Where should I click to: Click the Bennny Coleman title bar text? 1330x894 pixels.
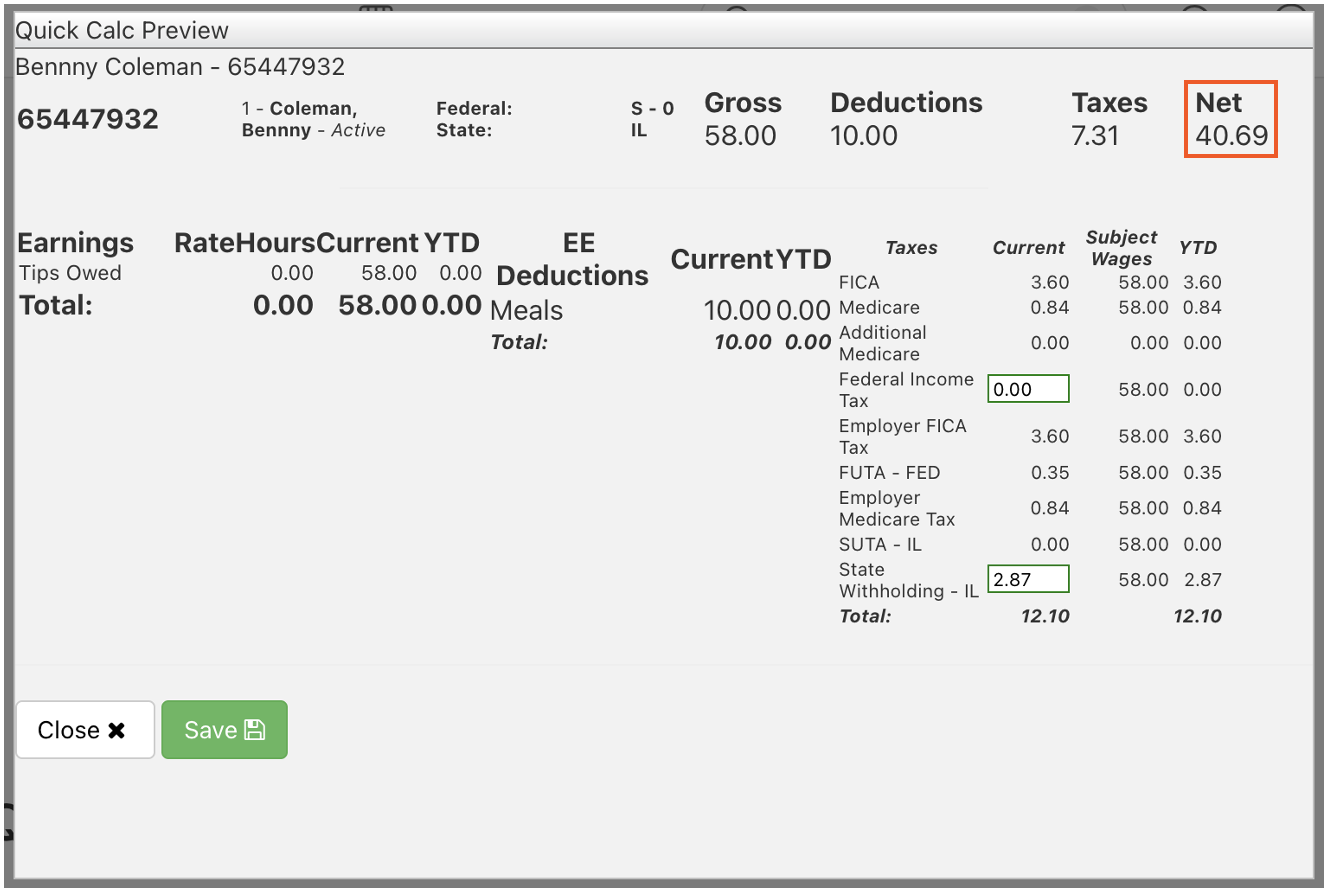click(180, 67)
